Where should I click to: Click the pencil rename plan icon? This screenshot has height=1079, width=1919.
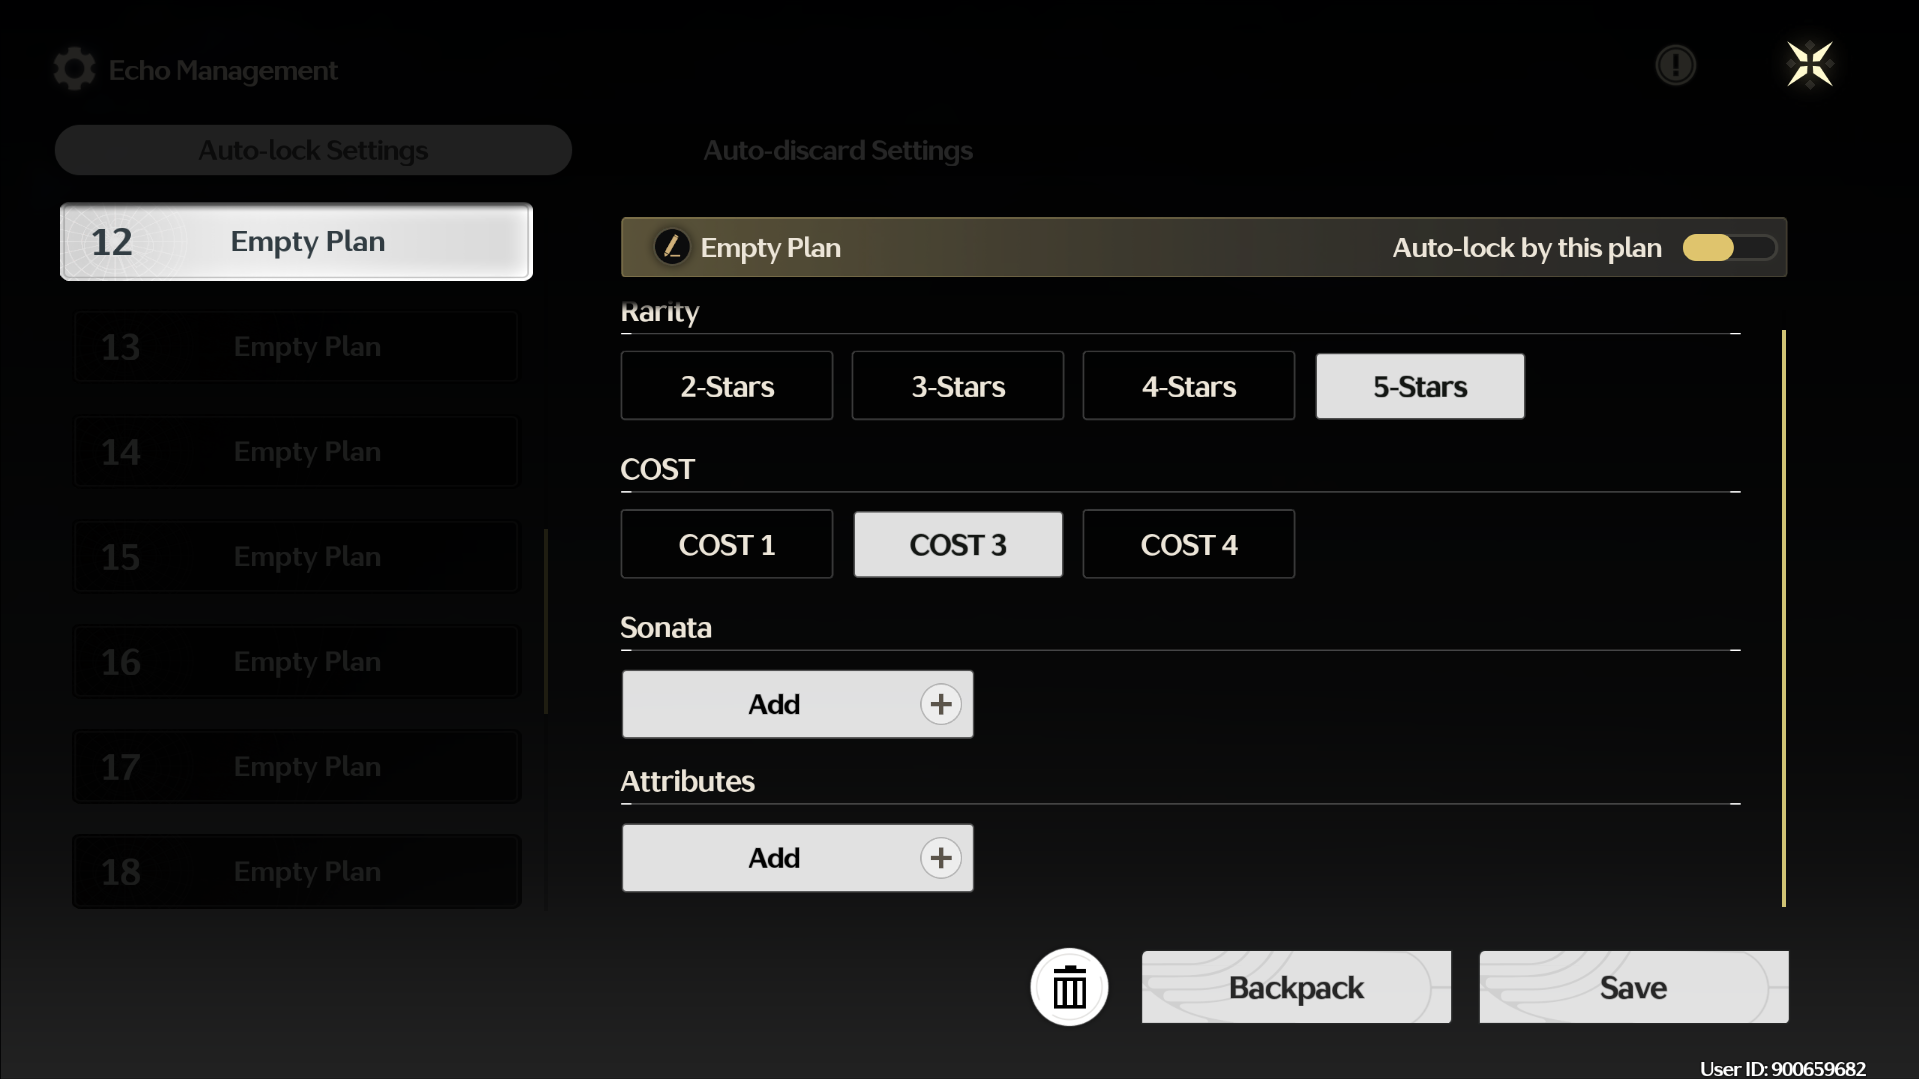click(x=672, y=247)
